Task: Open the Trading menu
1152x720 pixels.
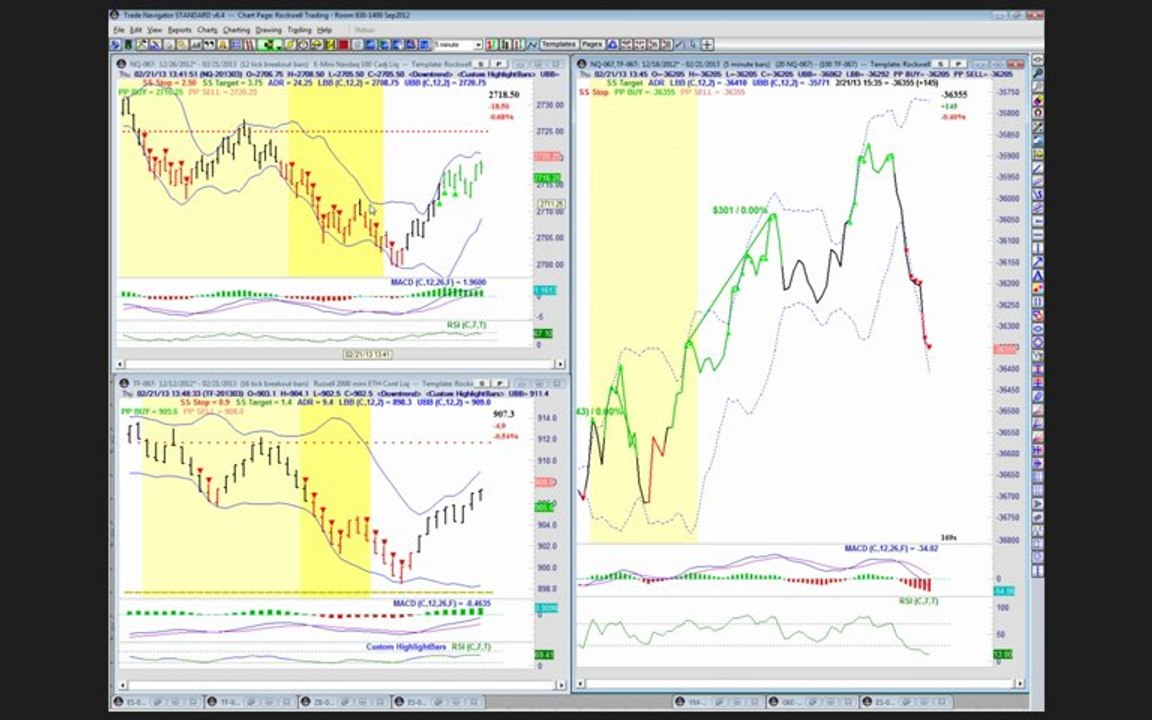Action: (x=299, y=30)
